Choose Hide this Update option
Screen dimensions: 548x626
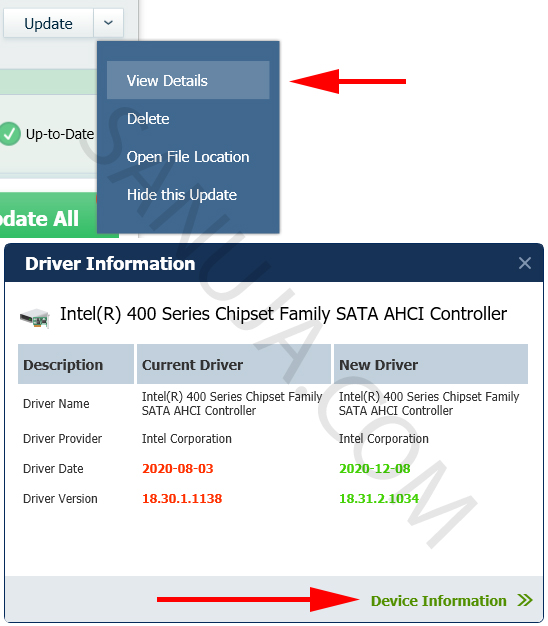[182, 195]
